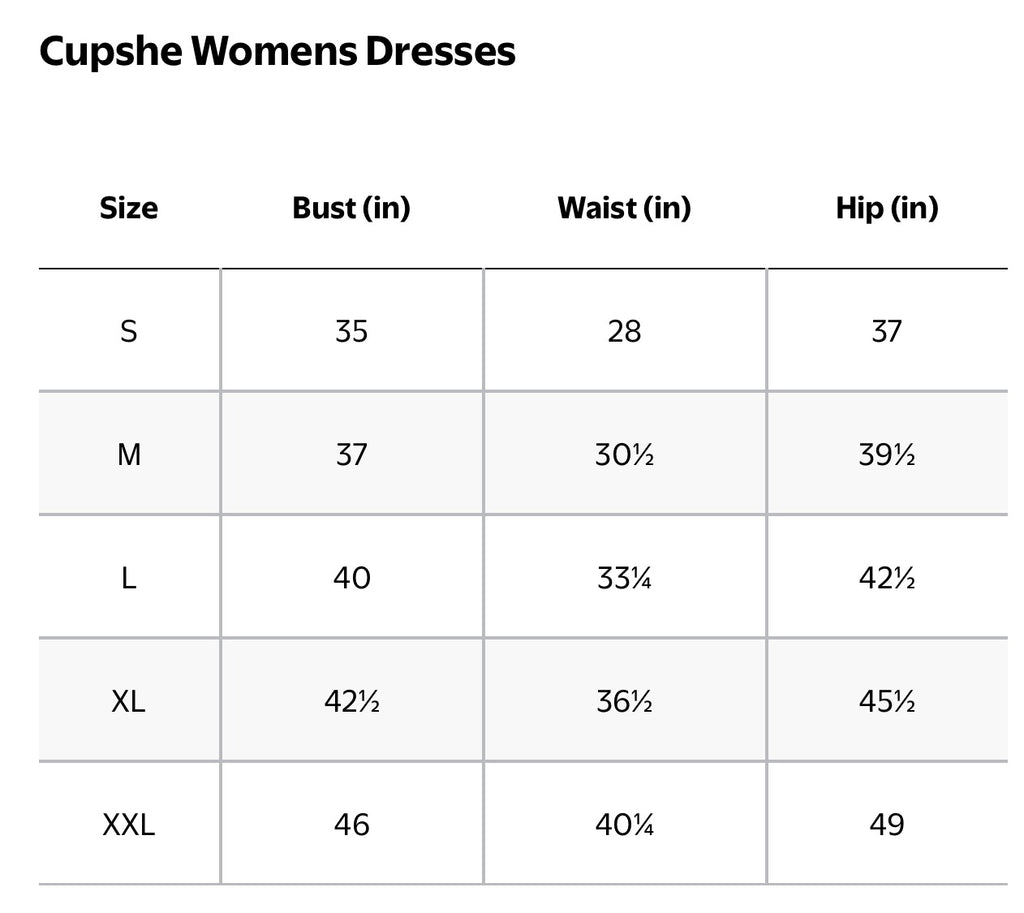Click hip value 49 for size XXL
Image resolution: width=1024 pixels, height=913 pixels.
click(887, 825)
